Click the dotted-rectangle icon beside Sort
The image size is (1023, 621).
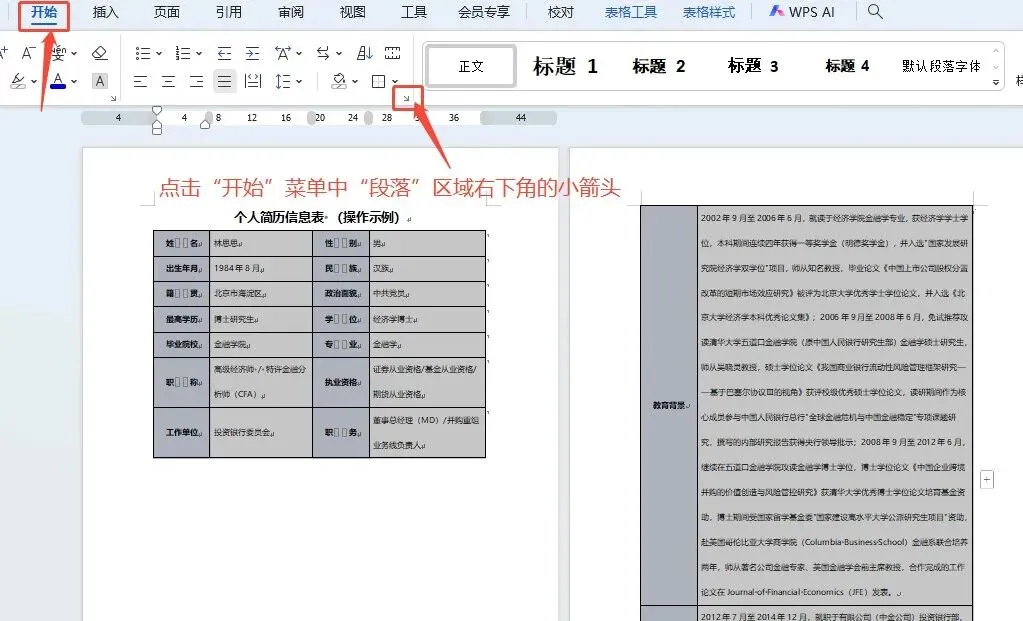[x=392, y=53]
